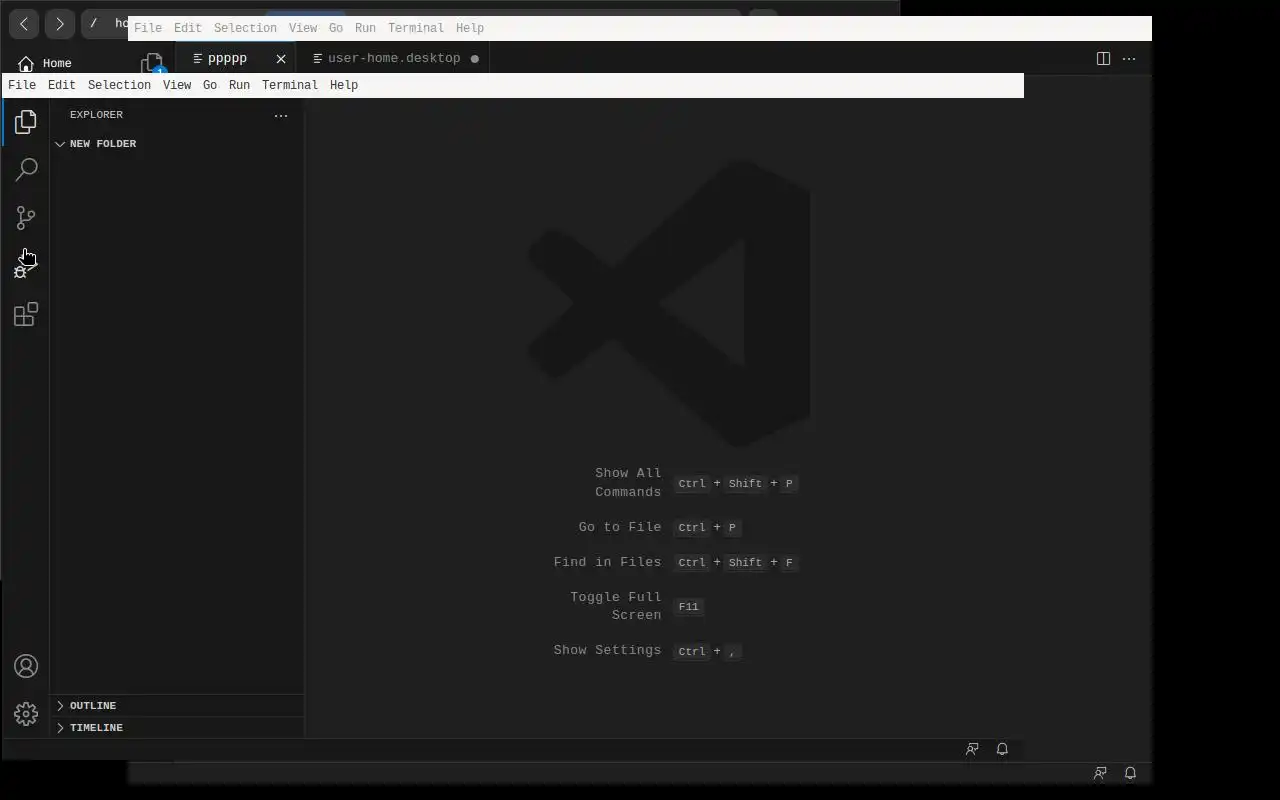1280x800 pixels.
Task: Go back in the file manager
Action: click(24, 23)
